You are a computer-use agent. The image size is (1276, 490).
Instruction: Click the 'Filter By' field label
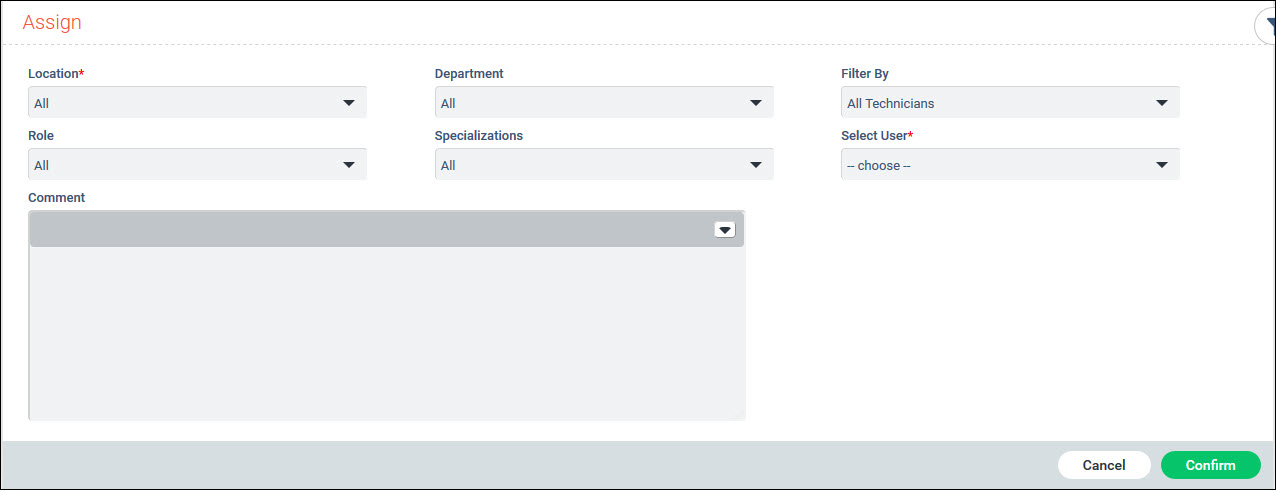click(865, 74)
